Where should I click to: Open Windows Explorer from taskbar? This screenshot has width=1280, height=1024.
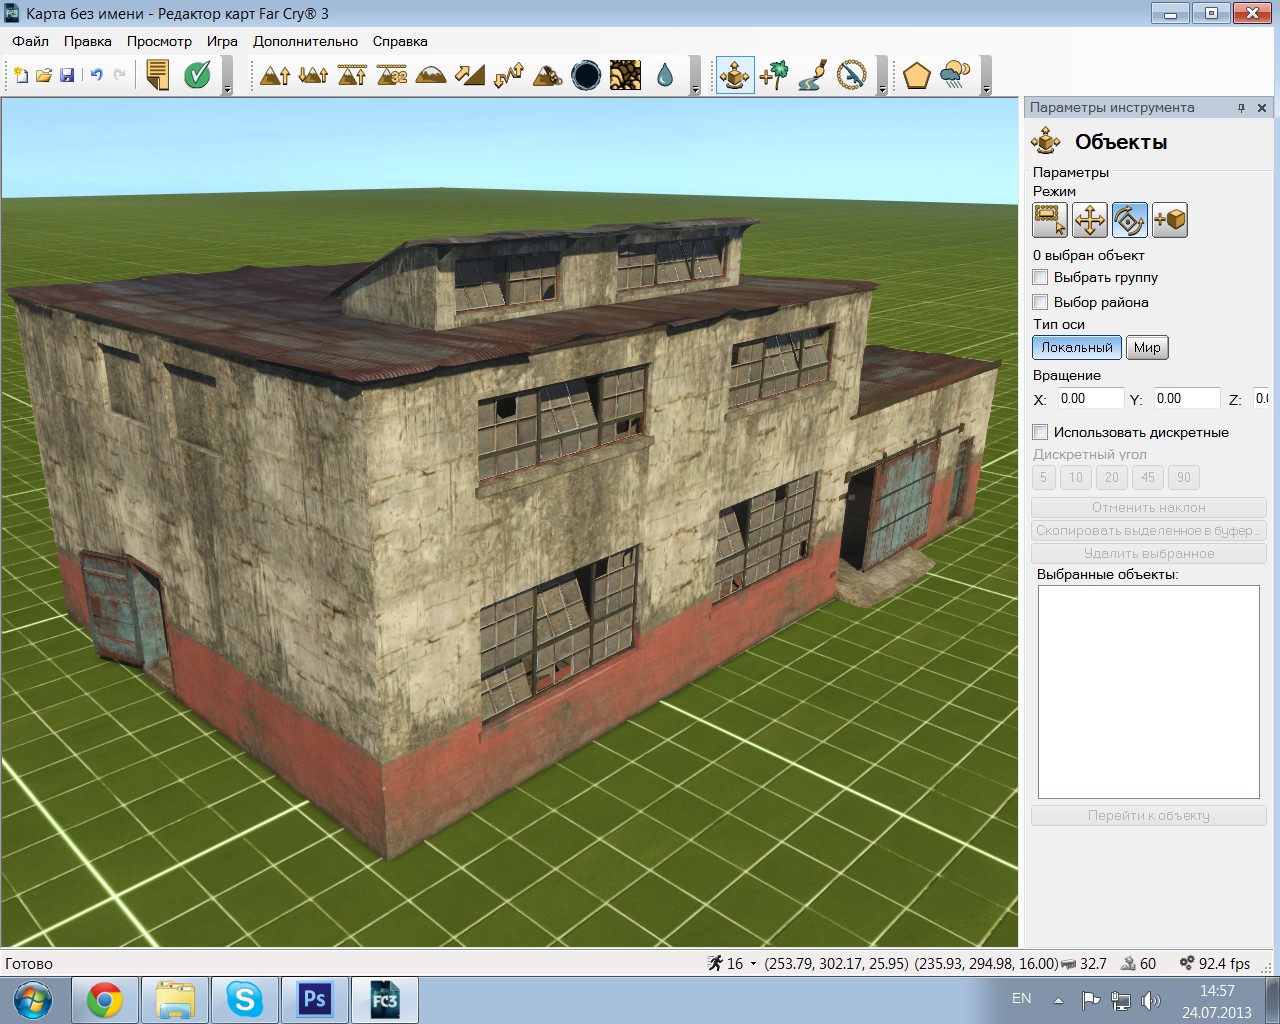174,1000
